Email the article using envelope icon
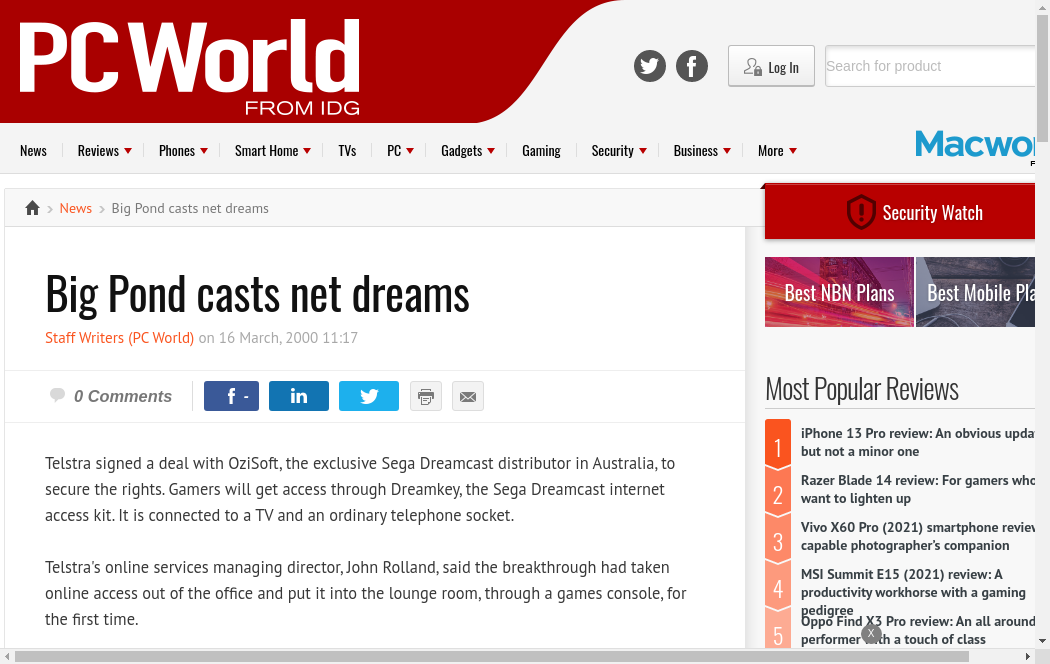 pyautogui.click(x=468, y=396)
